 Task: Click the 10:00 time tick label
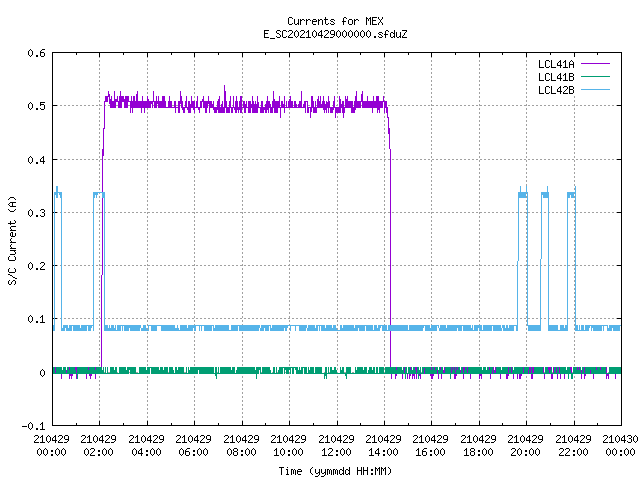pos(288,452)
